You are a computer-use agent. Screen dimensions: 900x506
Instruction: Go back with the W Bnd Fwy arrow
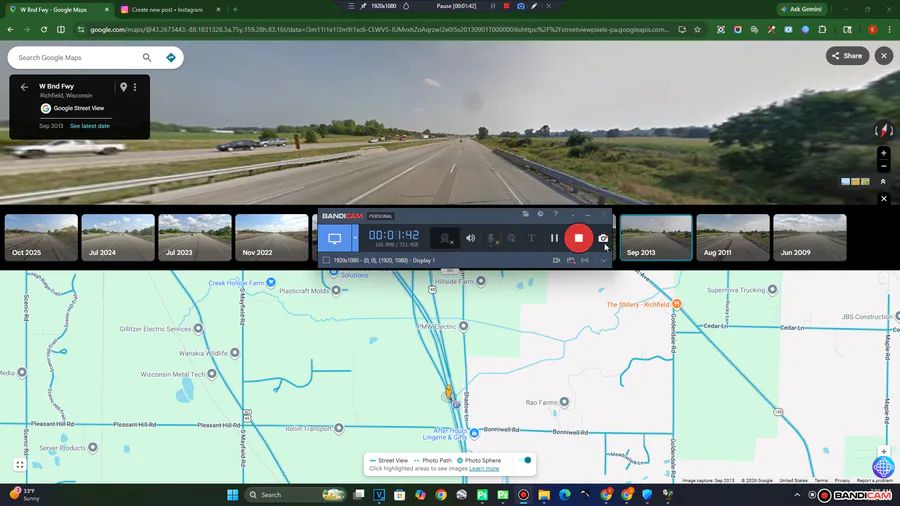coord(24,87)
